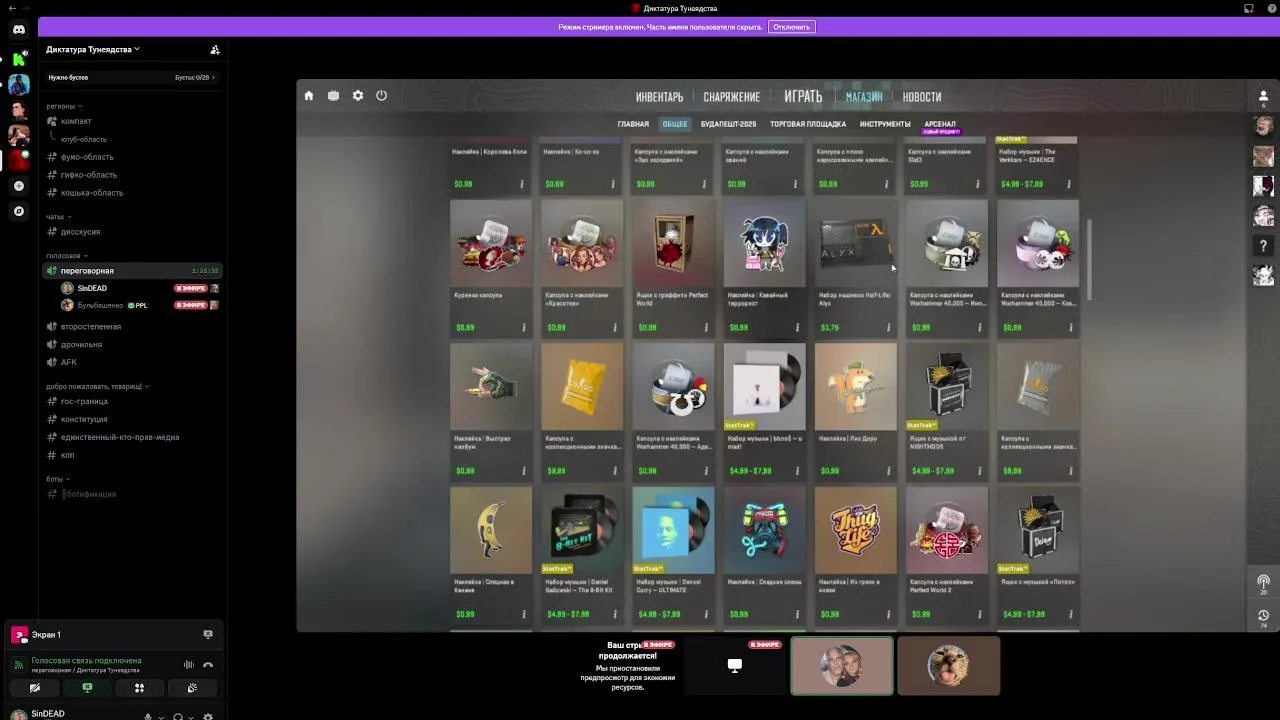Image resolution: width=1280 pixels, height=720 pixels.
Task: Open the компакт channel
Action: tap(76, 121)
